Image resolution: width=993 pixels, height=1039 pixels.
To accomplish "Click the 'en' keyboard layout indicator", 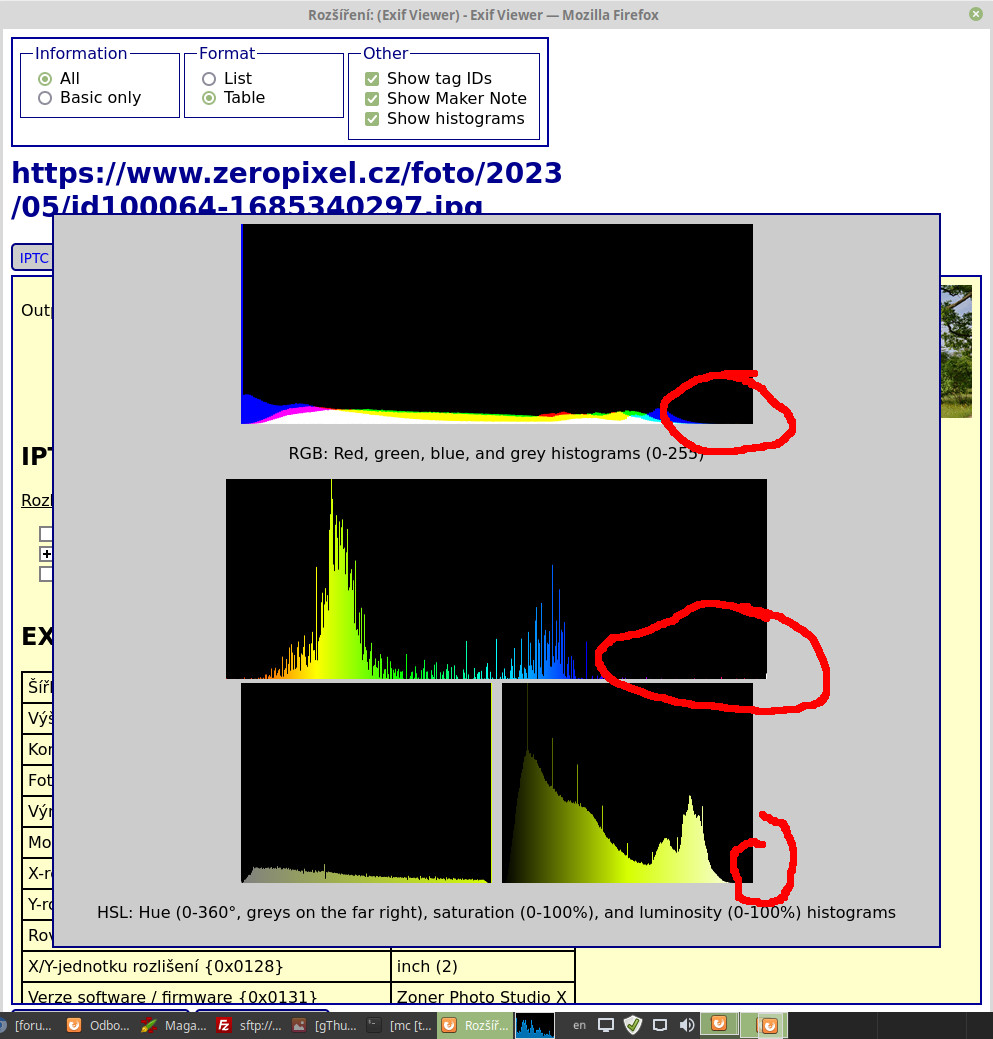I will click(580, 1025).
